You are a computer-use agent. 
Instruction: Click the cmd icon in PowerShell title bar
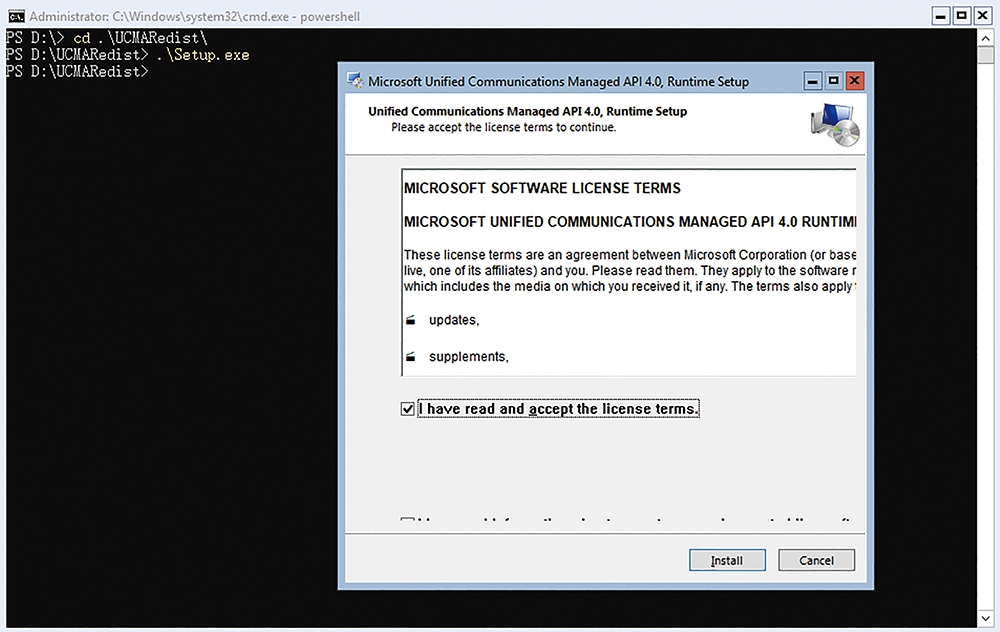point(16,16)
